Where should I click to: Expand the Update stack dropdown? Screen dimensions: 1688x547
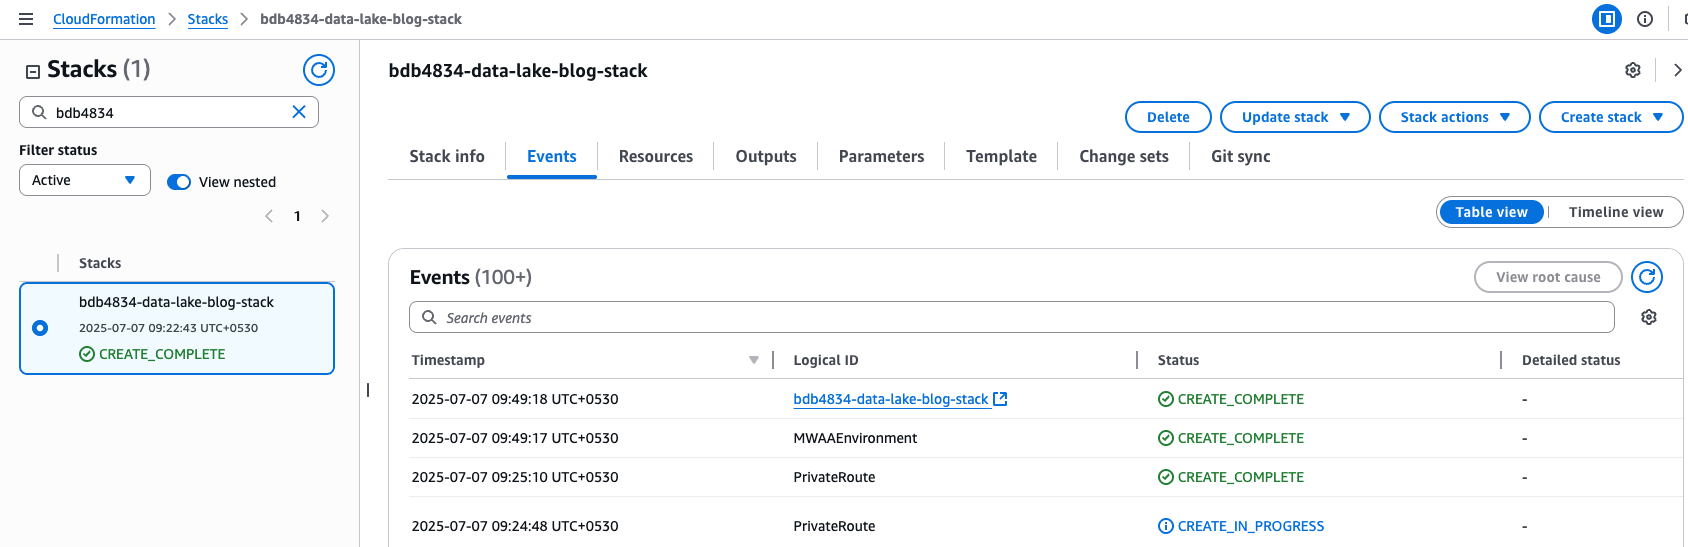(1295, 117)
